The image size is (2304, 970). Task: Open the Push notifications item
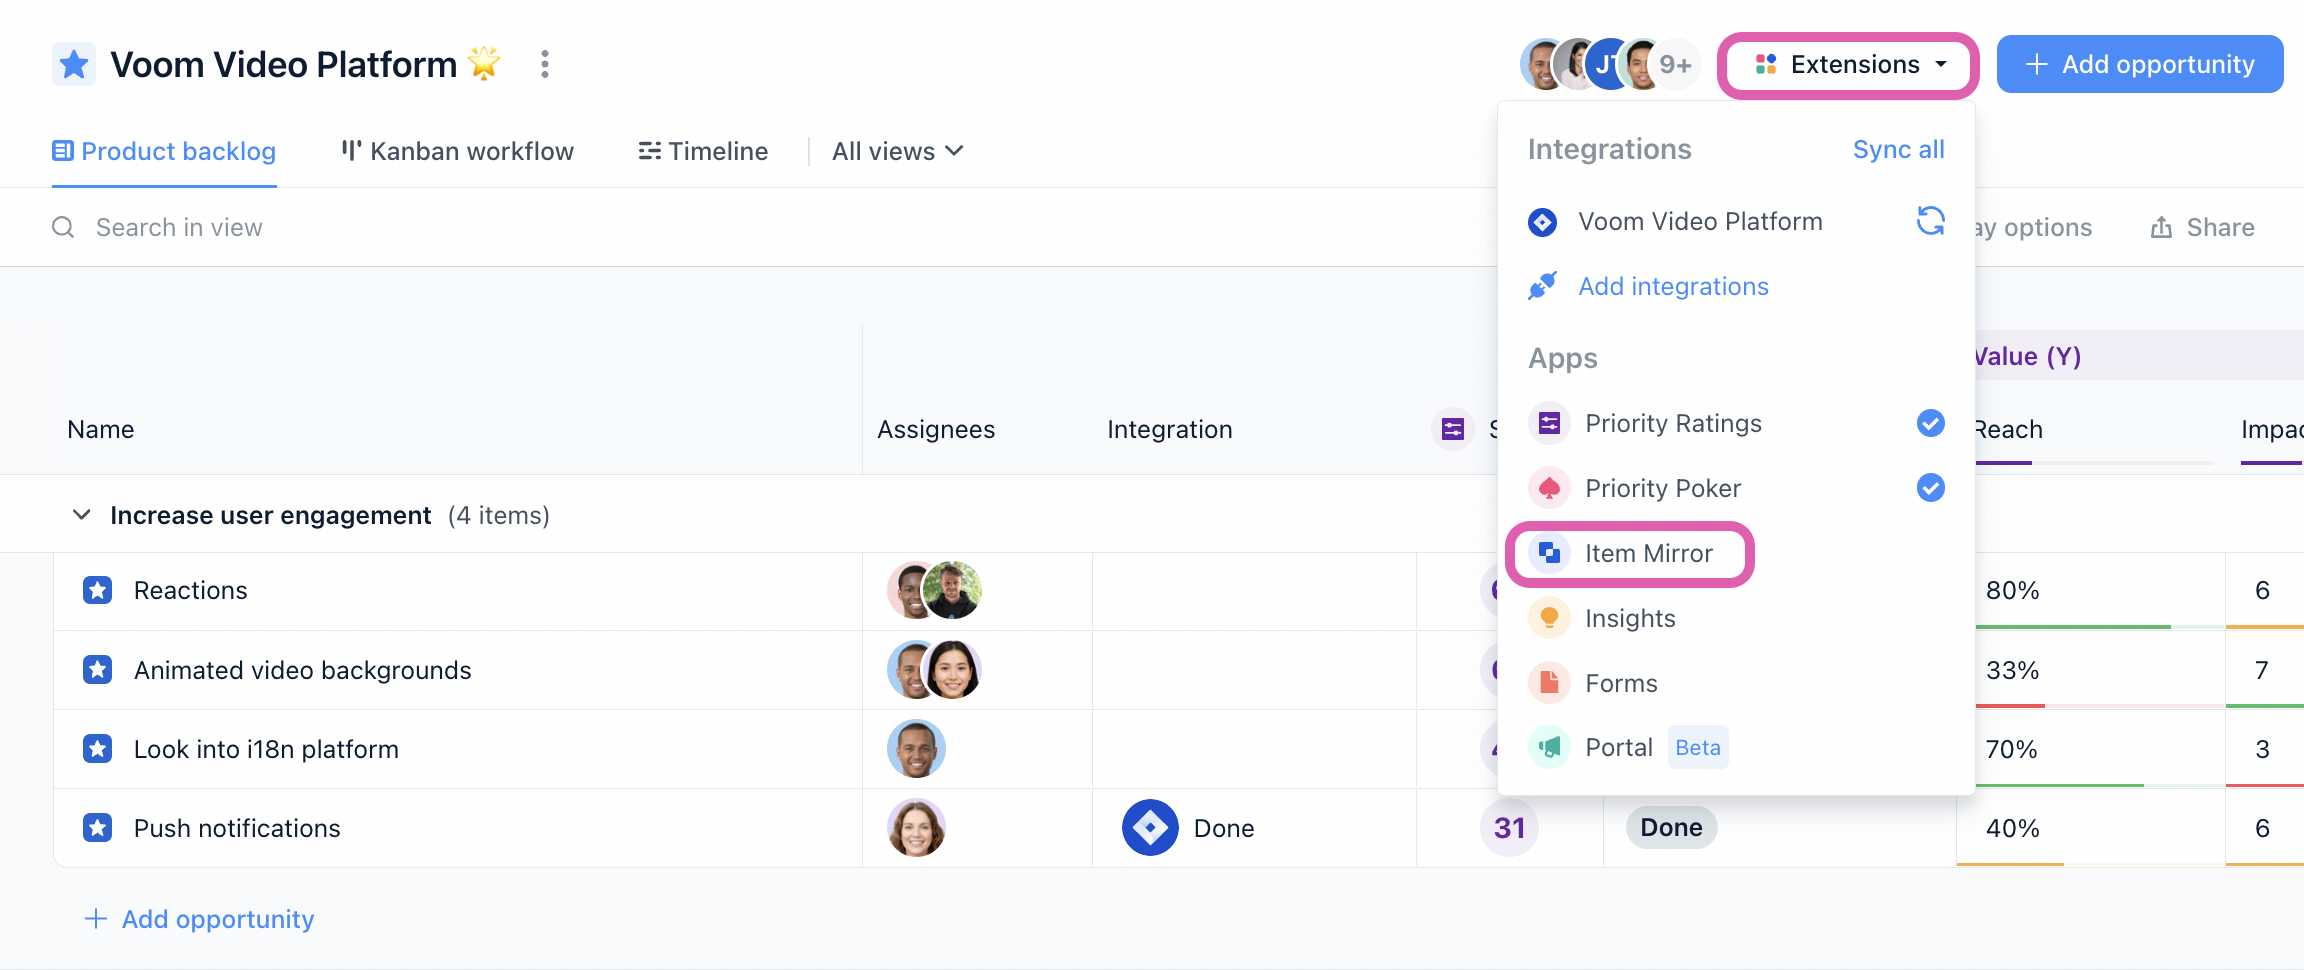(237, 828)
